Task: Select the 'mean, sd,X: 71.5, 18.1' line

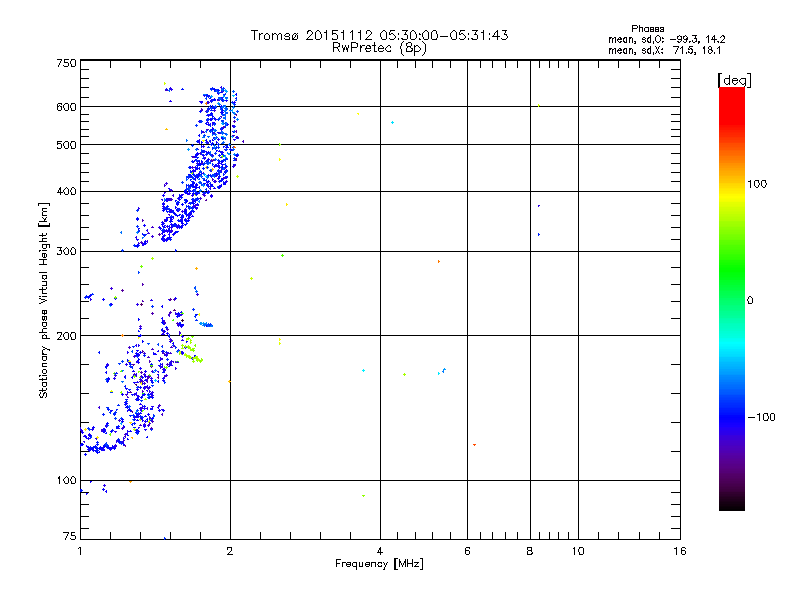Action: pos(664,50)
